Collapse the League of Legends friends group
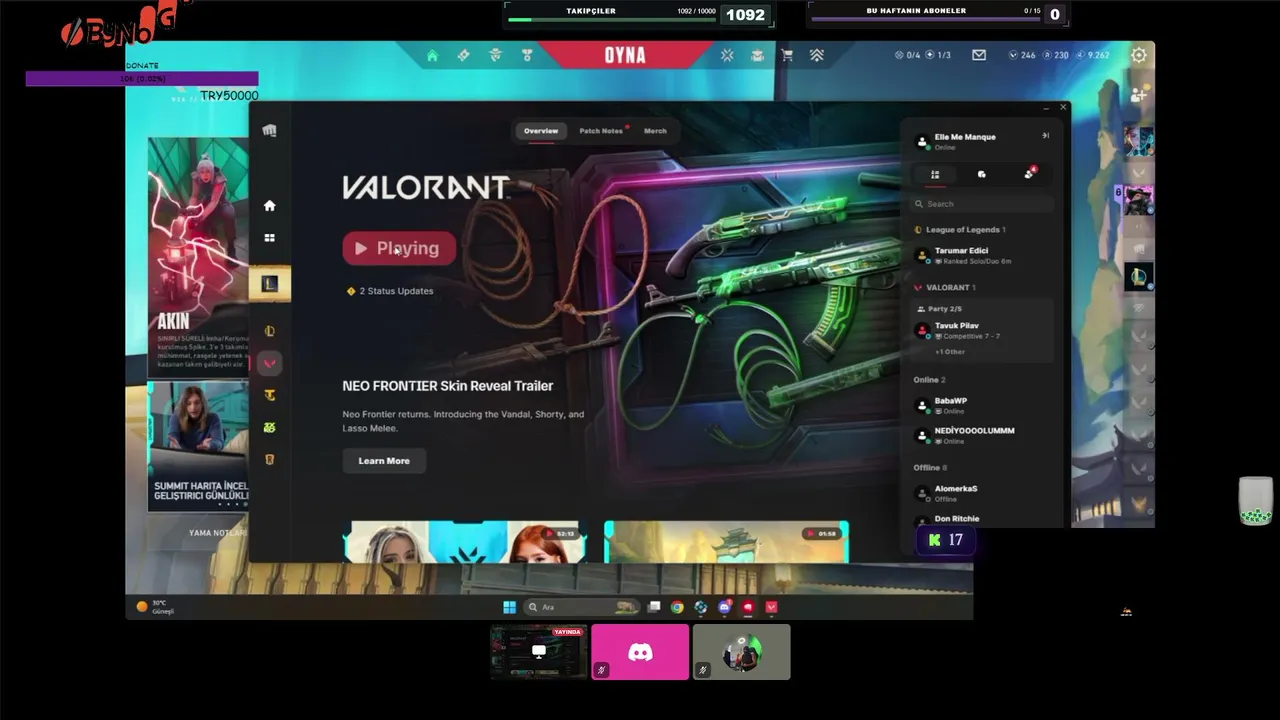Viewport: 1280px width, 720px height. click(x=960, y=230)
